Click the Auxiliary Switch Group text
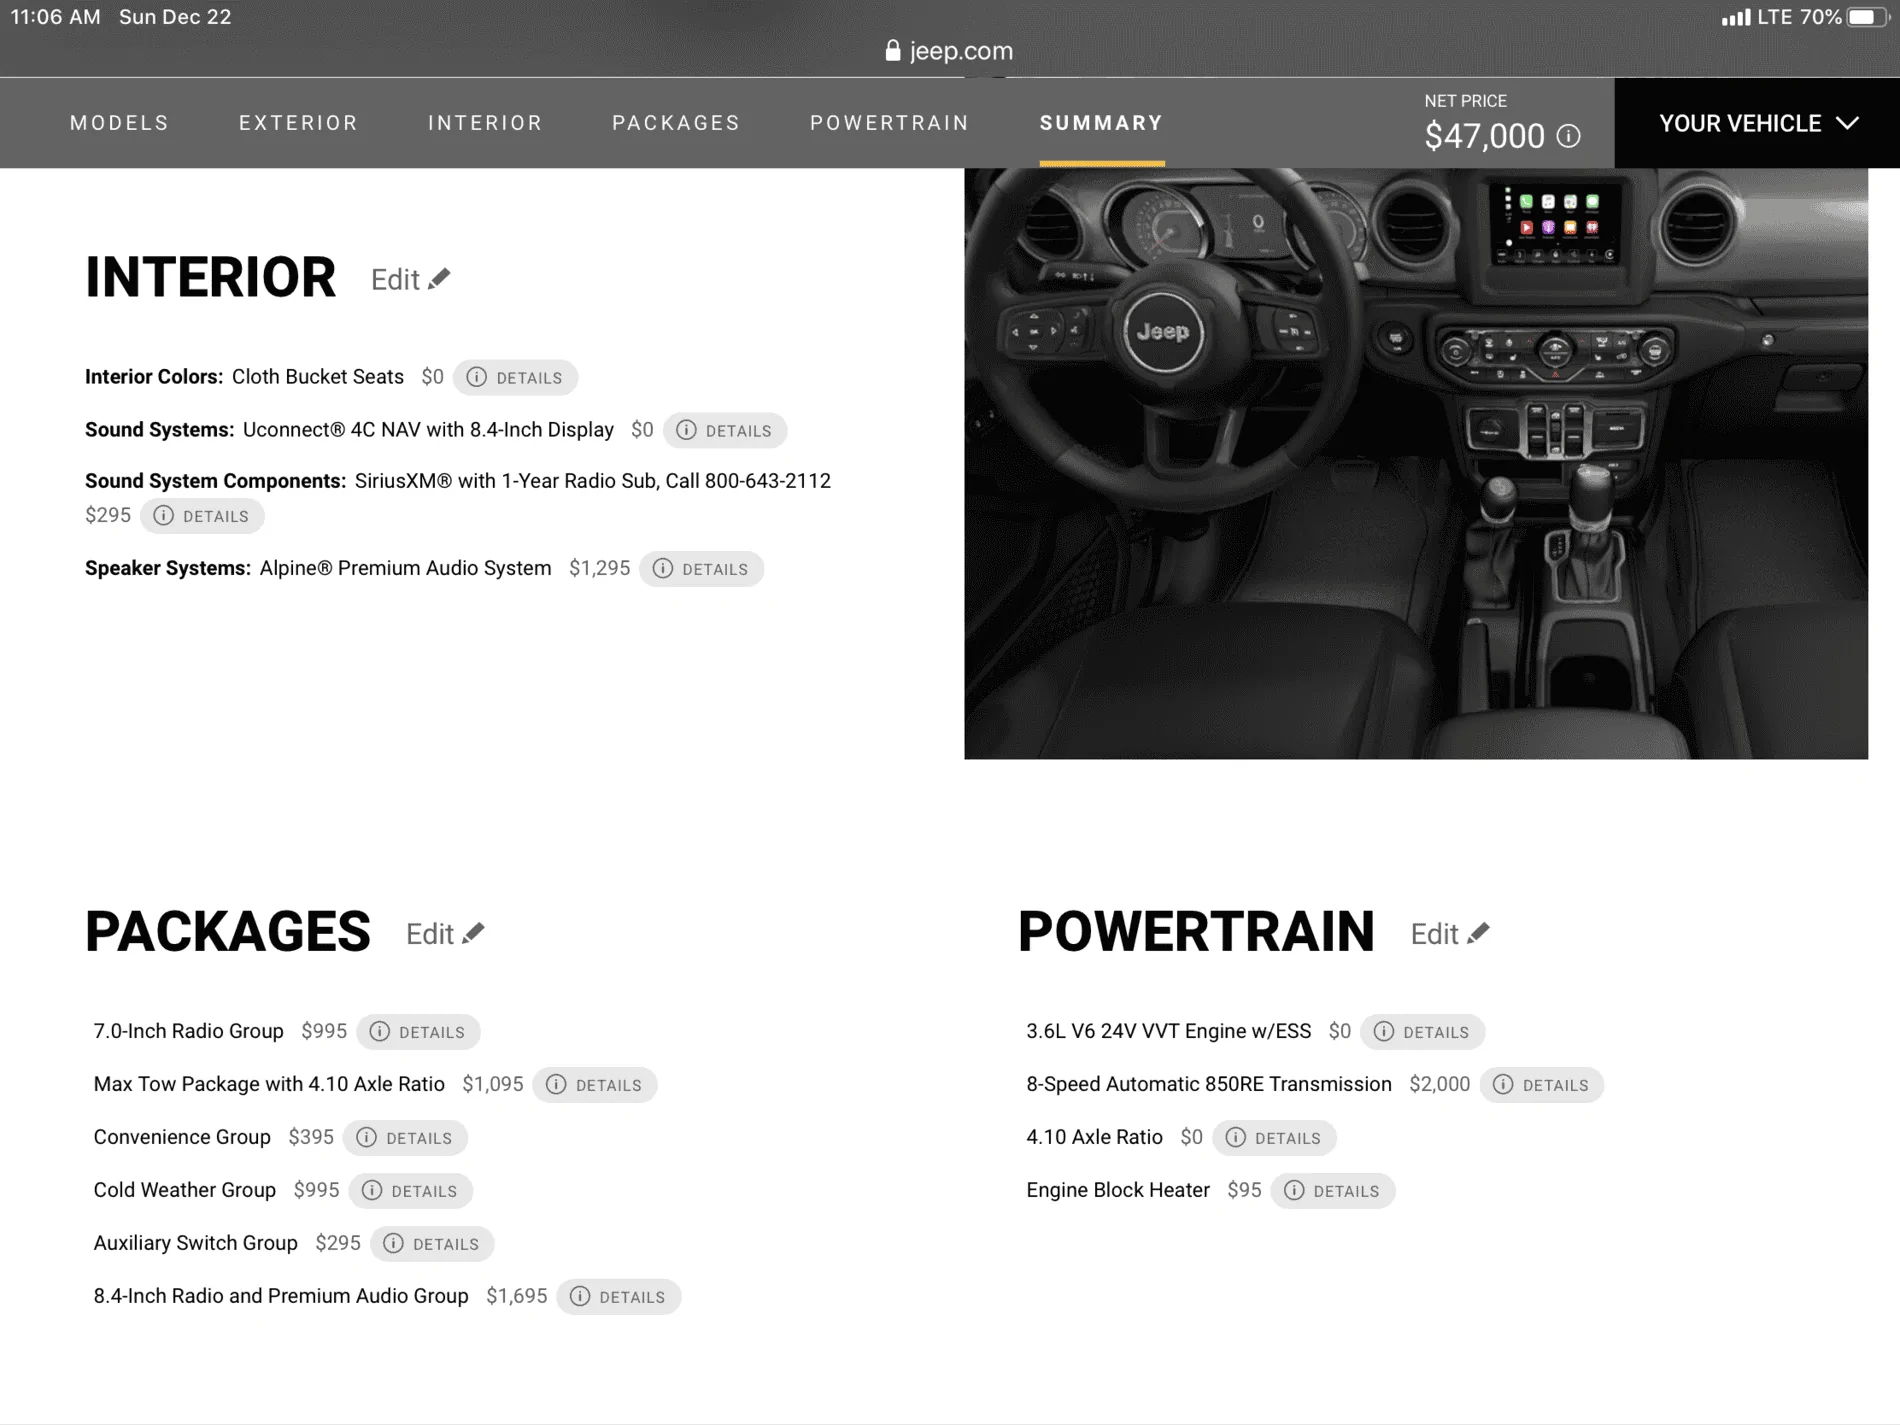 pyautogui.click(x=195, y=1243)
